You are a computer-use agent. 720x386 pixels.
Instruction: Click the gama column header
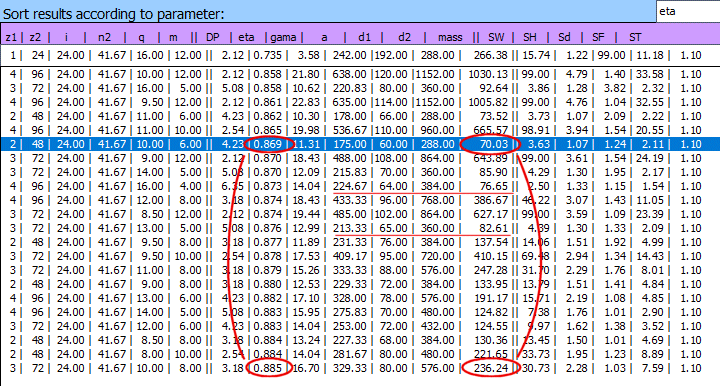[x=283, y=37]
